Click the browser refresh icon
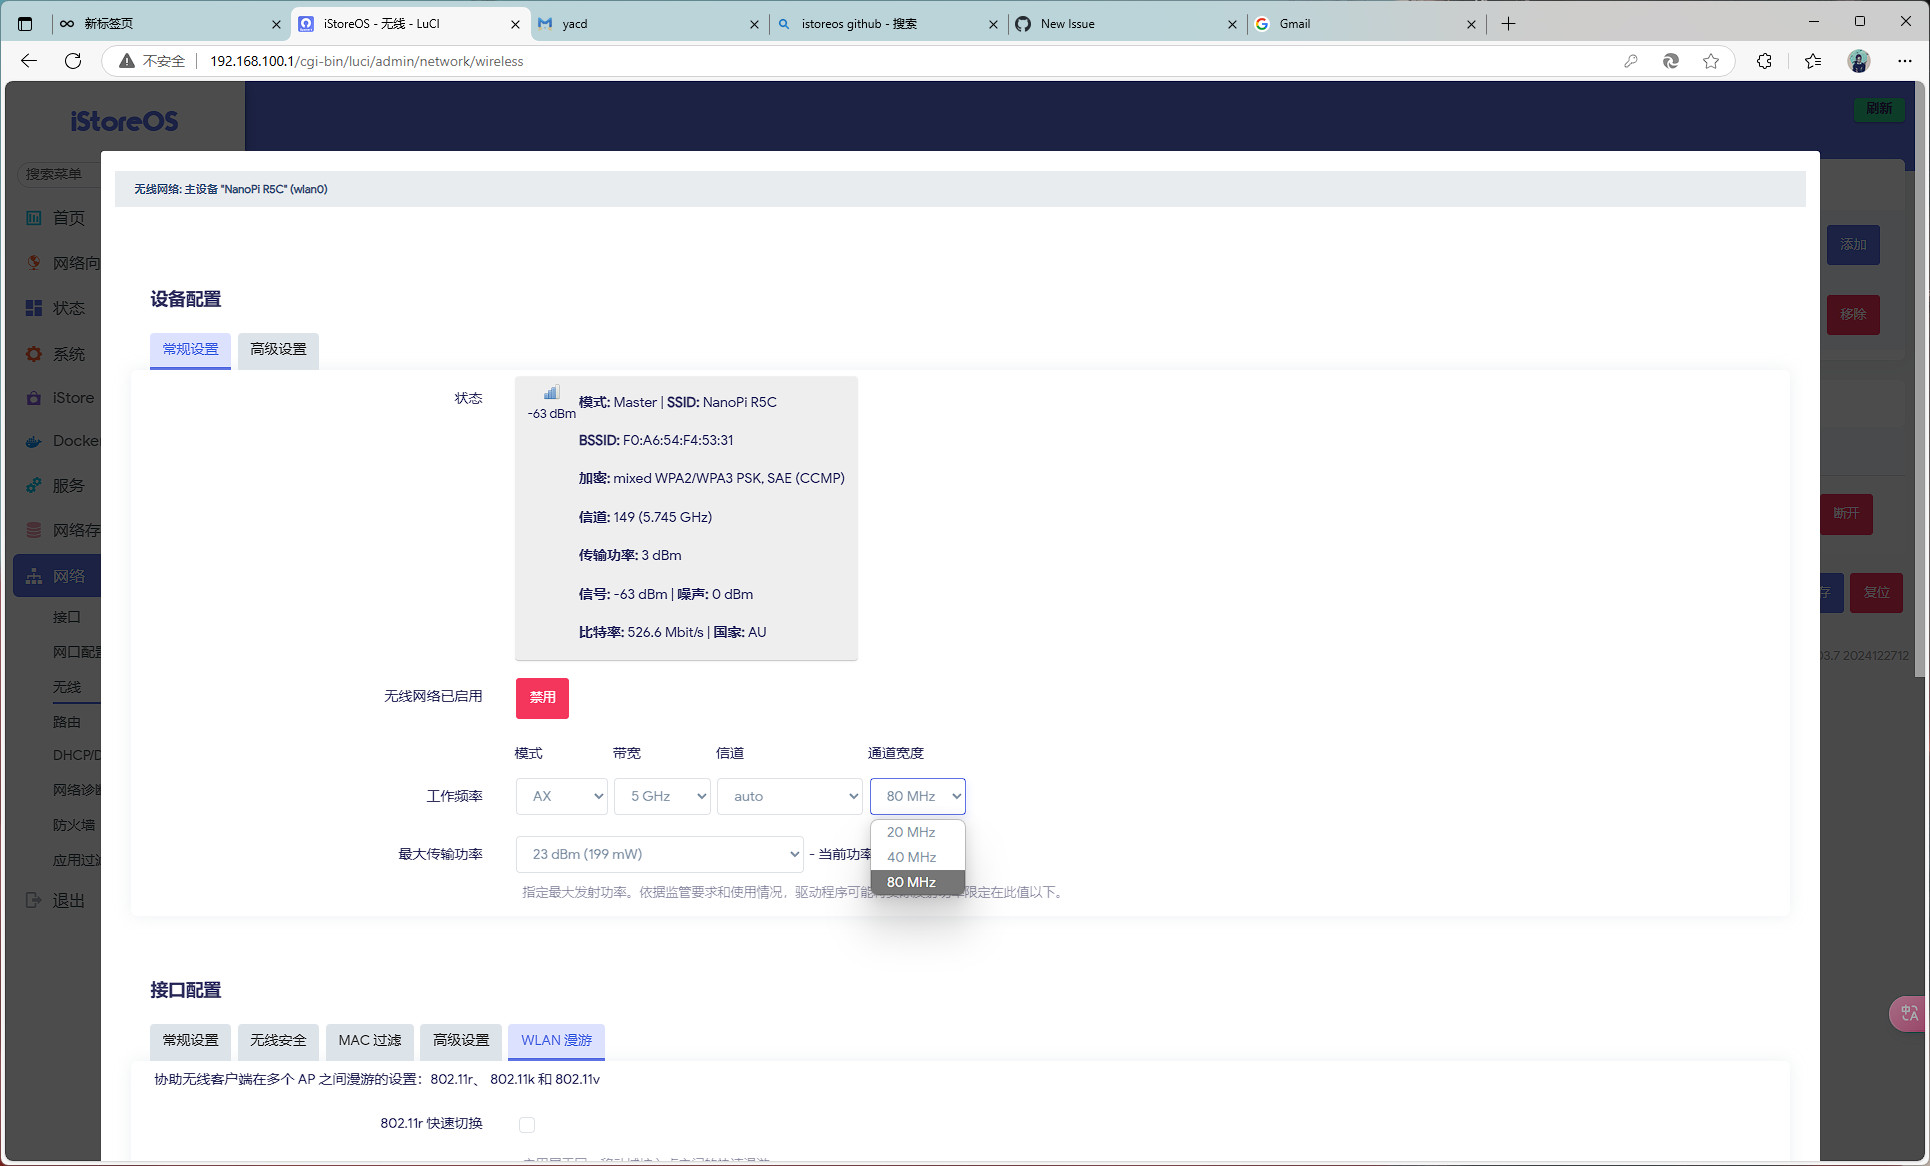The width and height of the screenshot is (1930, 1166). 73,61
